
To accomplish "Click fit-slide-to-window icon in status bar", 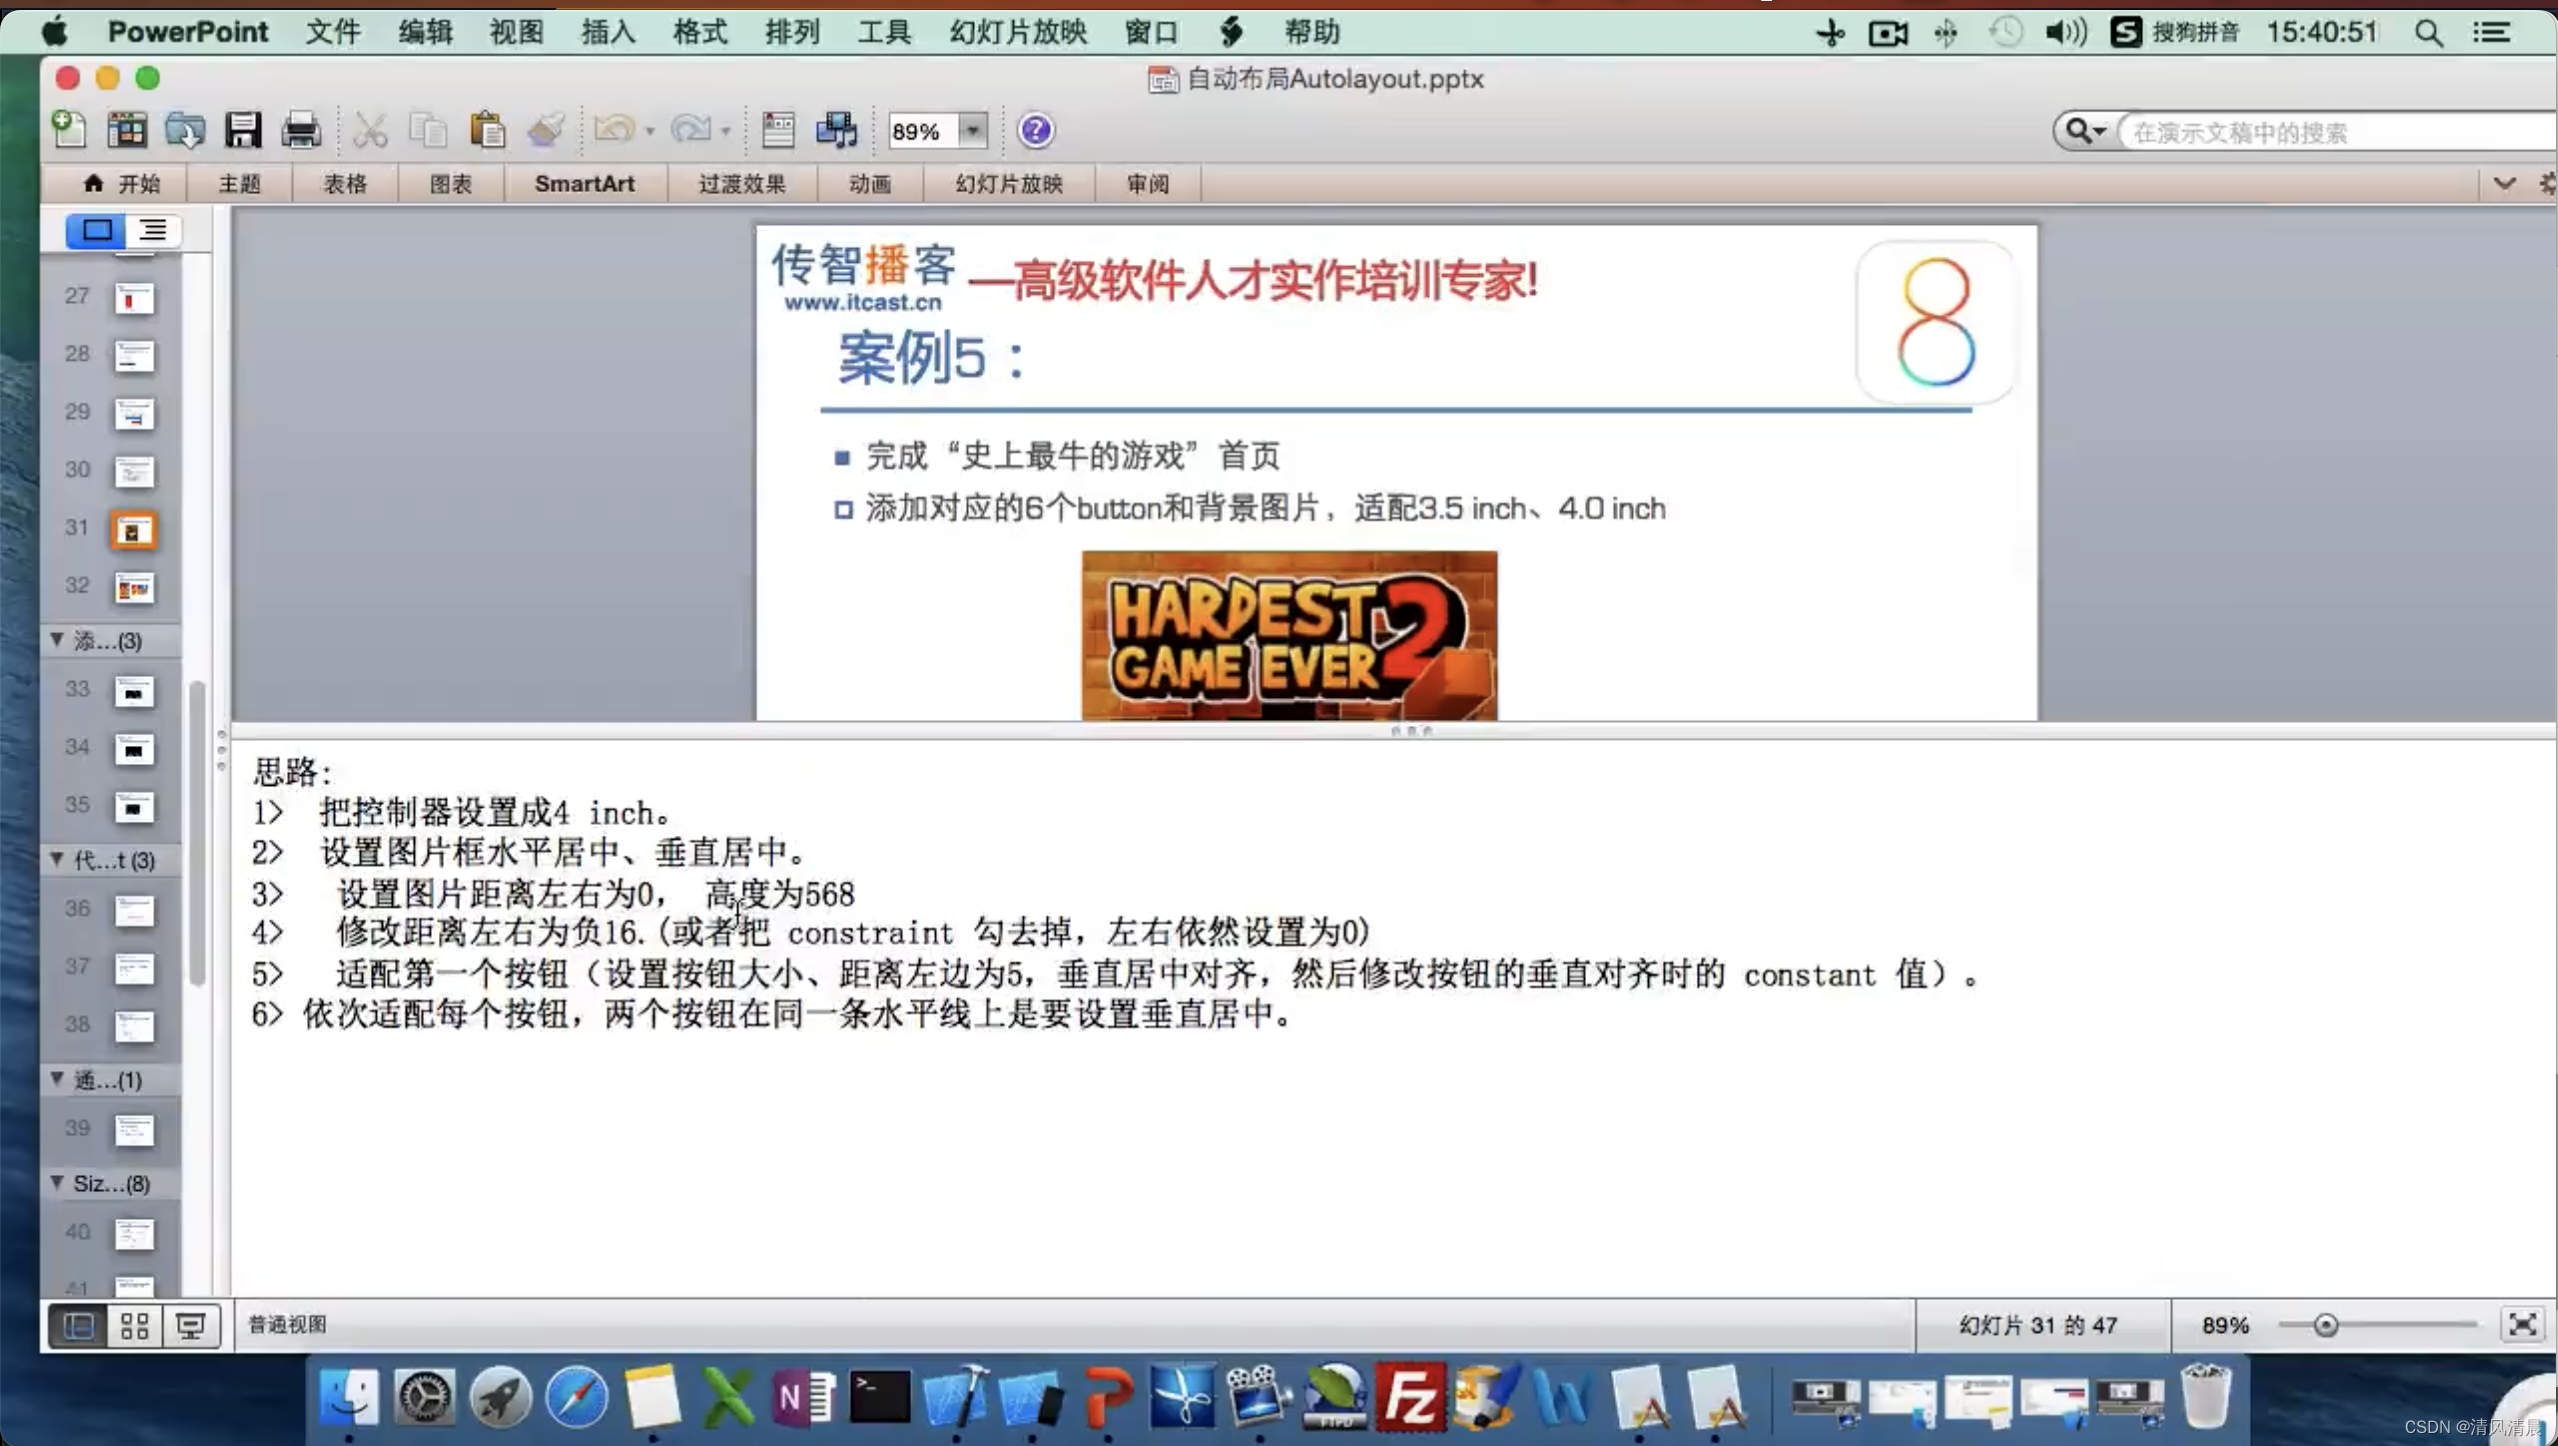I will click(x=2522, y=1324).
